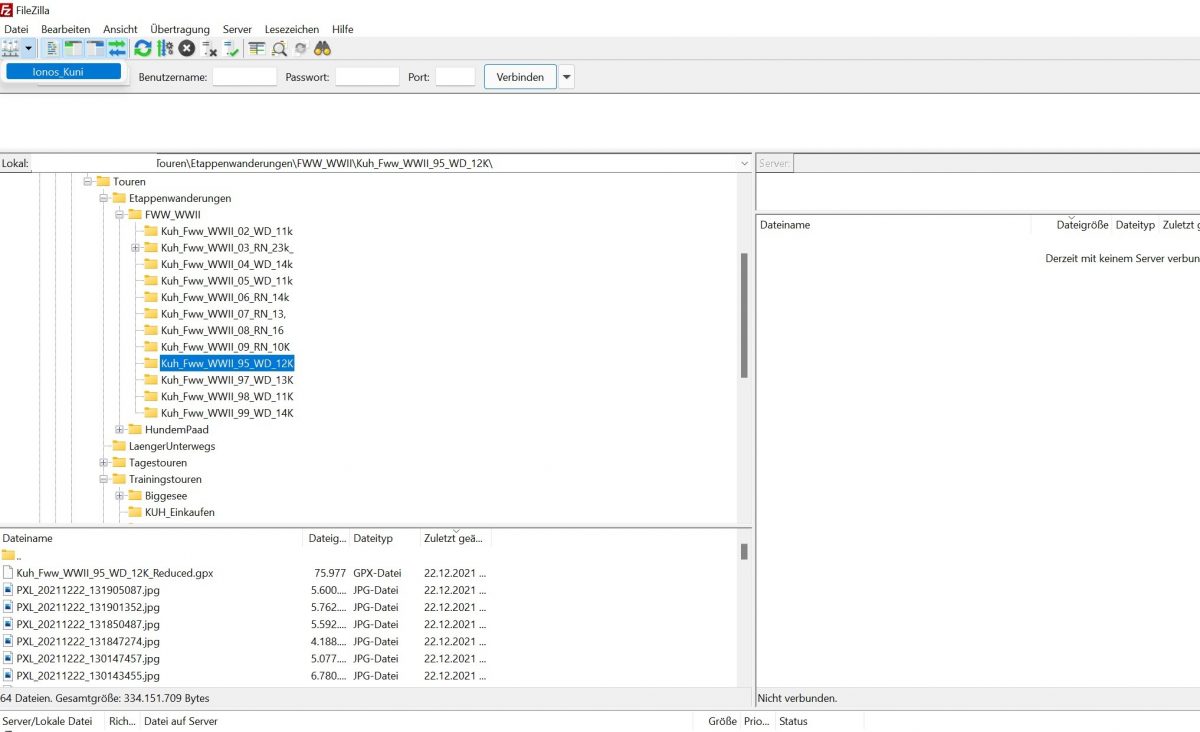Click the process queue toolbar icon
The height and width of the screenshot is (732, 1200).
[x=165, y=48]
